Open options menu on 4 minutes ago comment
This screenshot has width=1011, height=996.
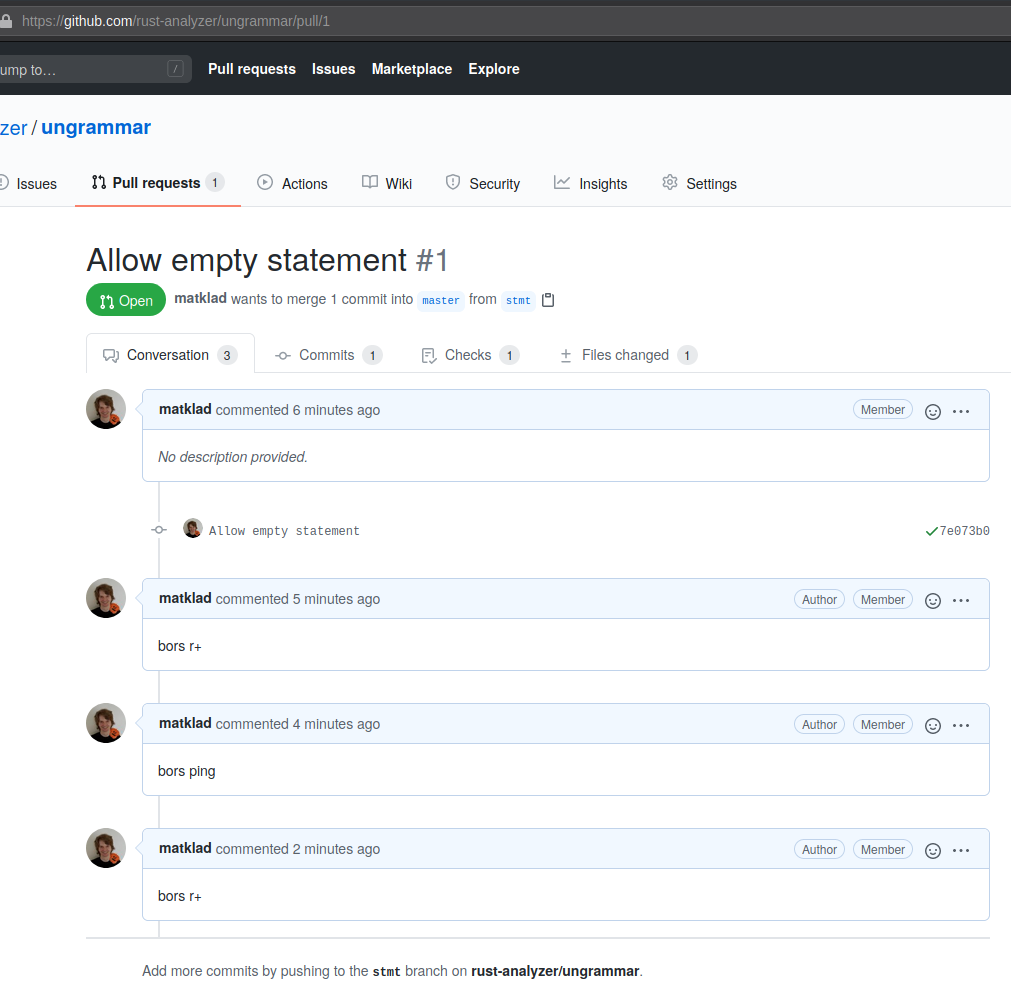coord(961,725)
